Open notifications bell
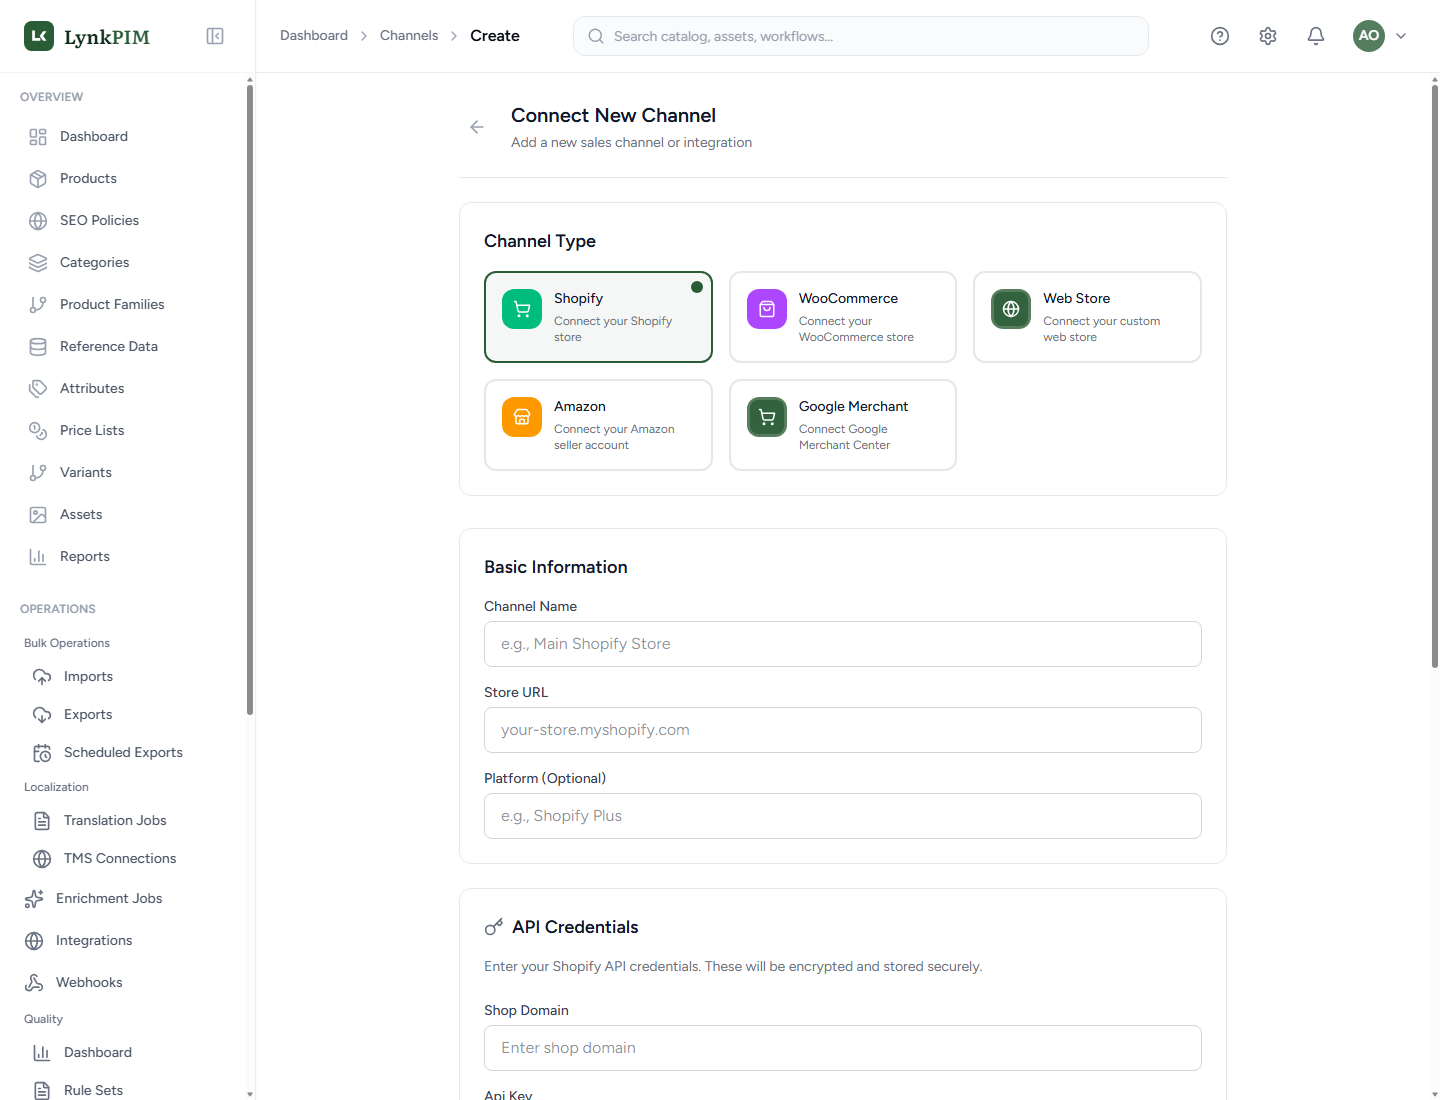This screenshot has width=1440, height=1100. tap(1316, 36)
